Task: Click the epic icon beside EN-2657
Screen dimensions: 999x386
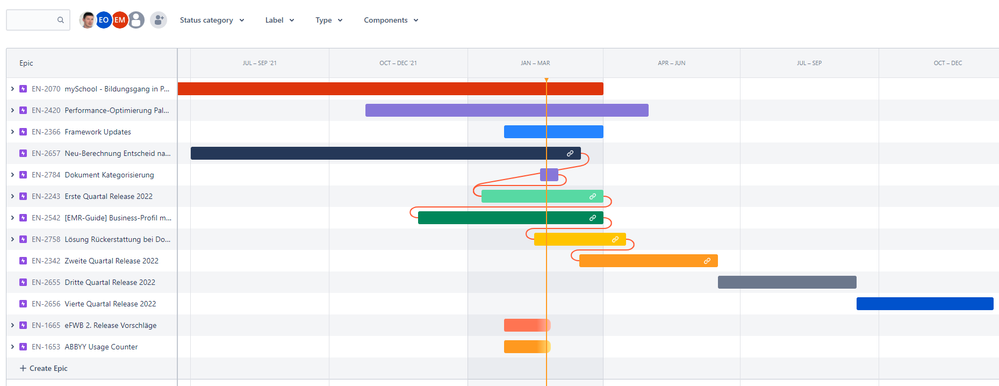Action: (x=24, y=154)
